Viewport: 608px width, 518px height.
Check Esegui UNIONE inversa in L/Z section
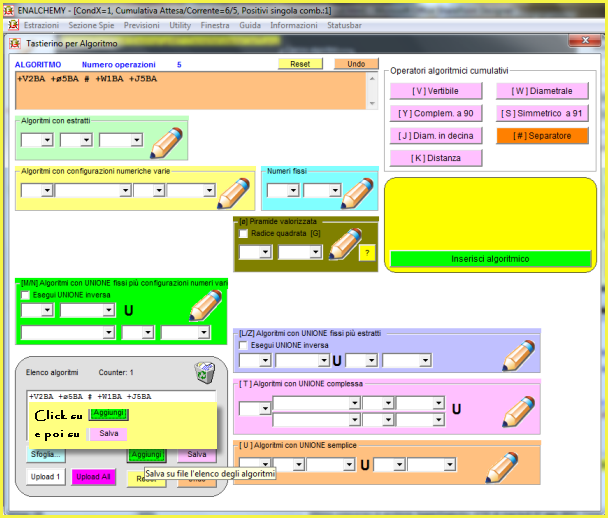(244, 345)
